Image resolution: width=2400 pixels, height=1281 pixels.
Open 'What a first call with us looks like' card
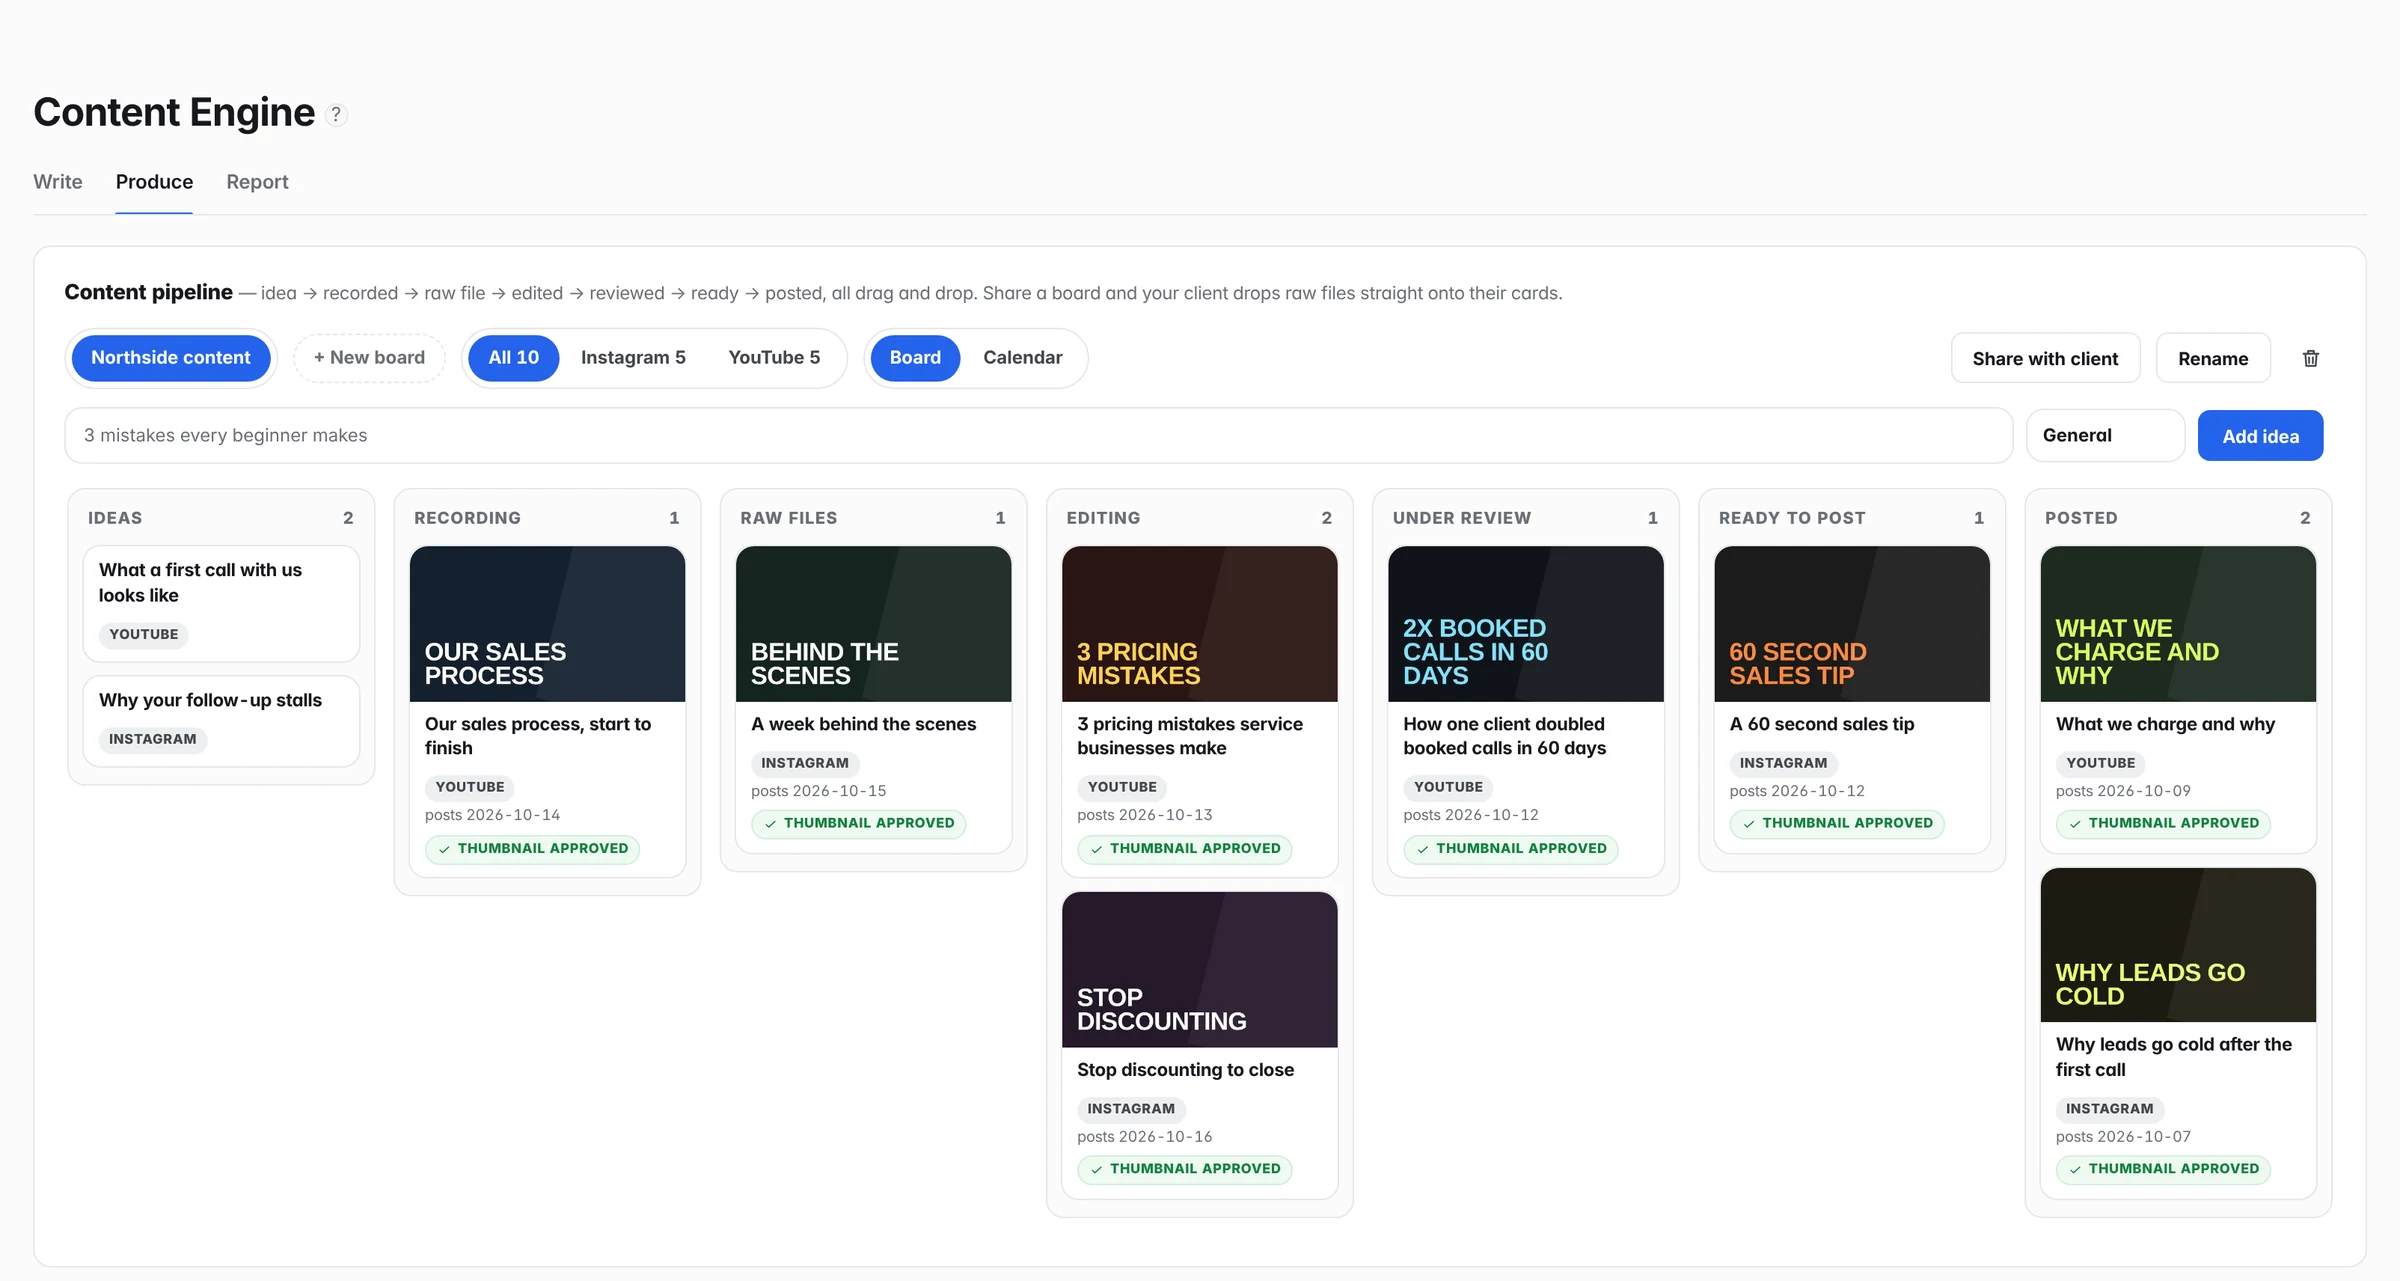click(x=221, y=603)
